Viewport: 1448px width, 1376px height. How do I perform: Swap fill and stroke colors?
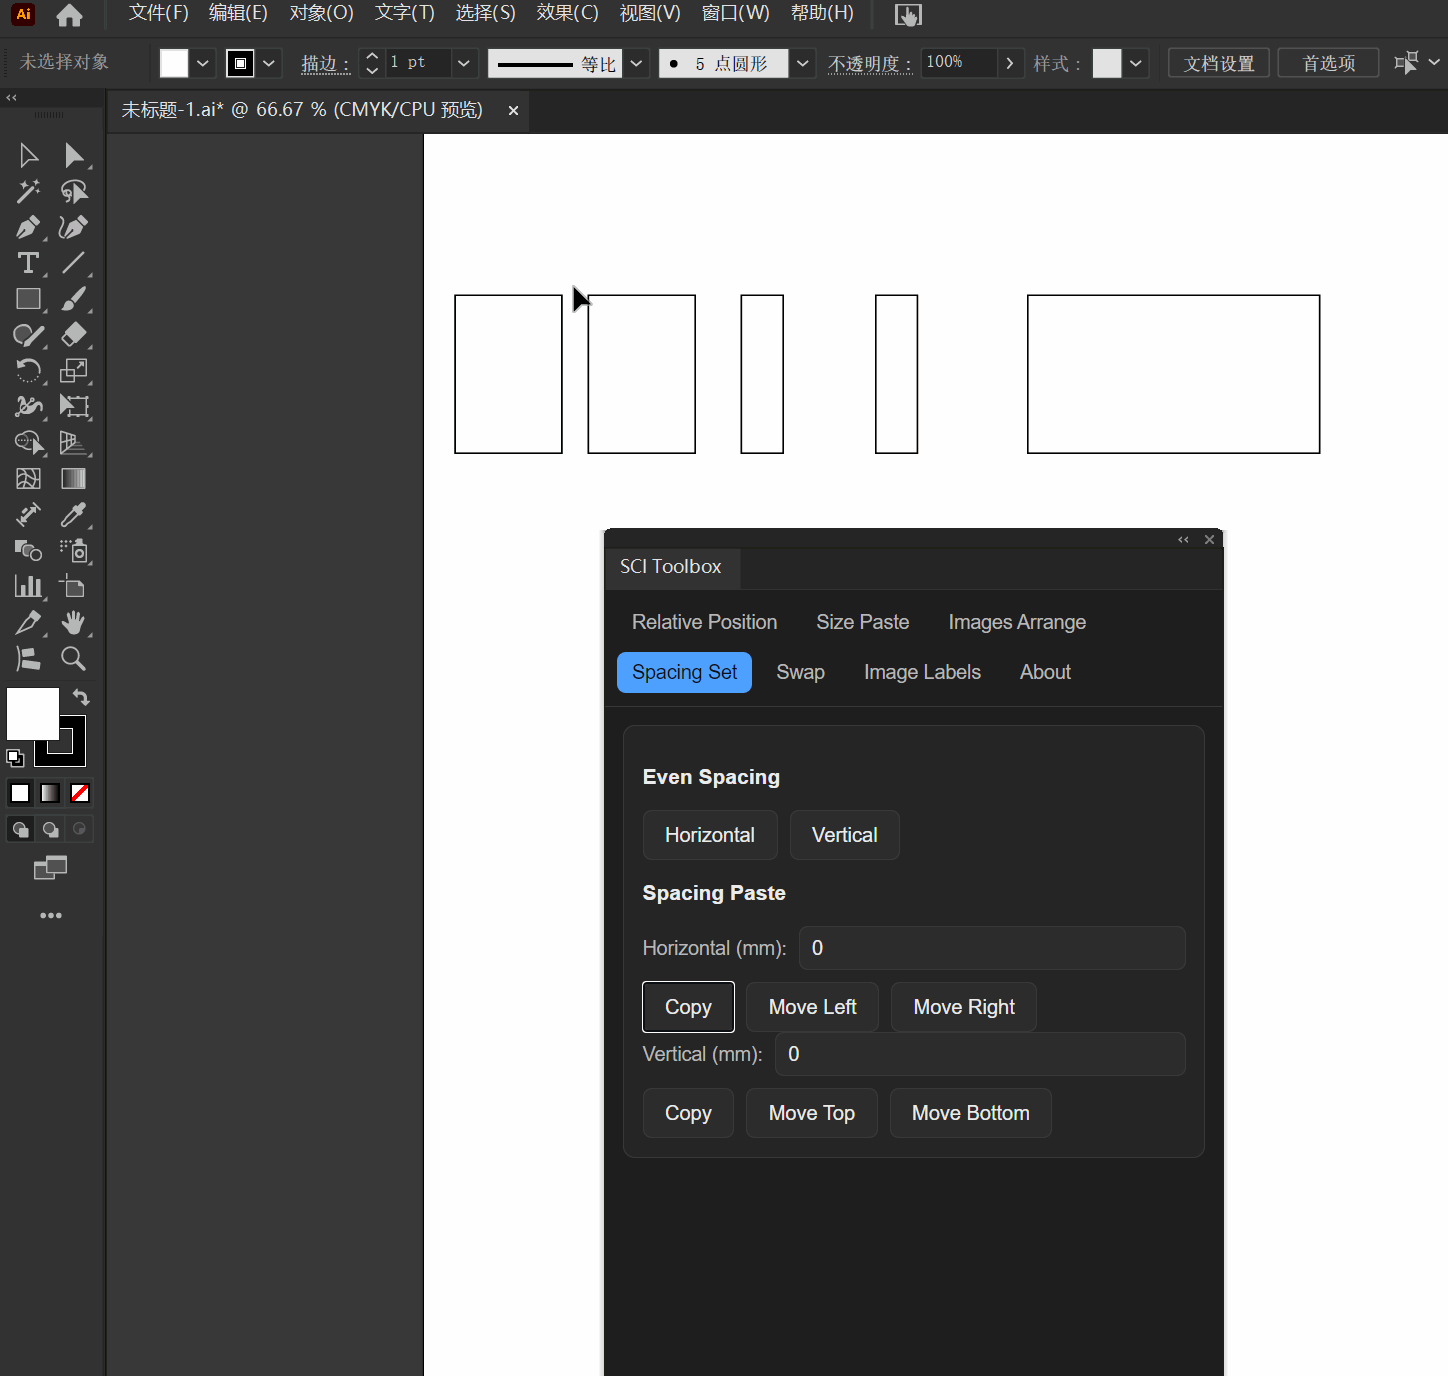tap(81, 697)
